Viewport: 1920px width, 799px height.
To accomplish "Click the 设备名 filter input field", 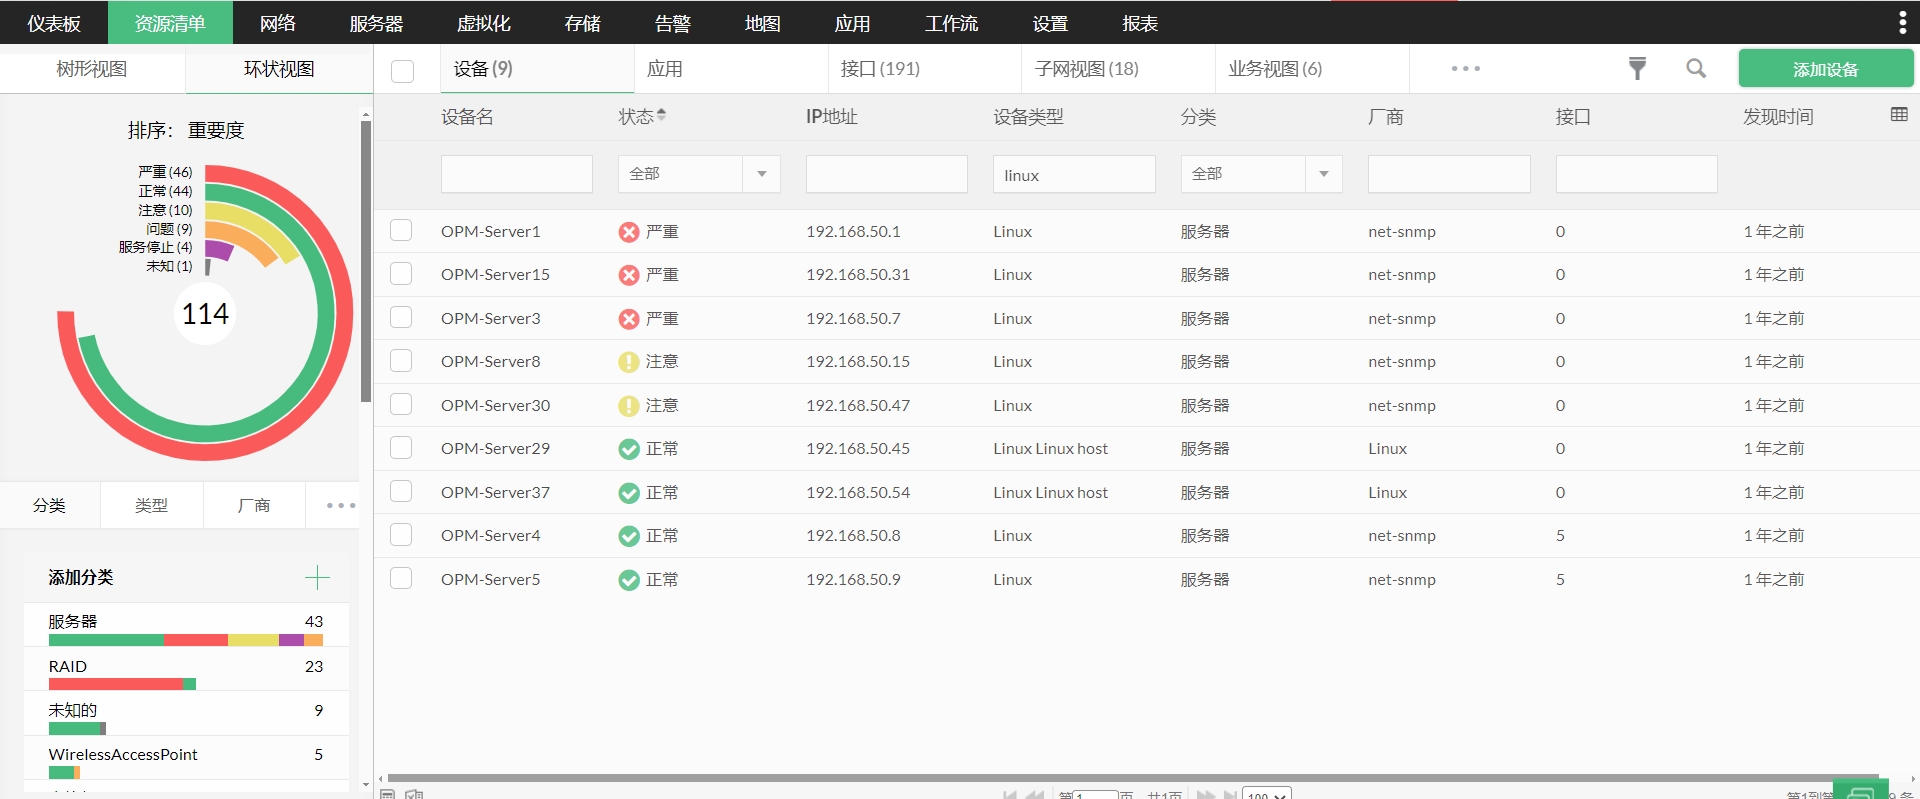I will click(x=517, y=174).
